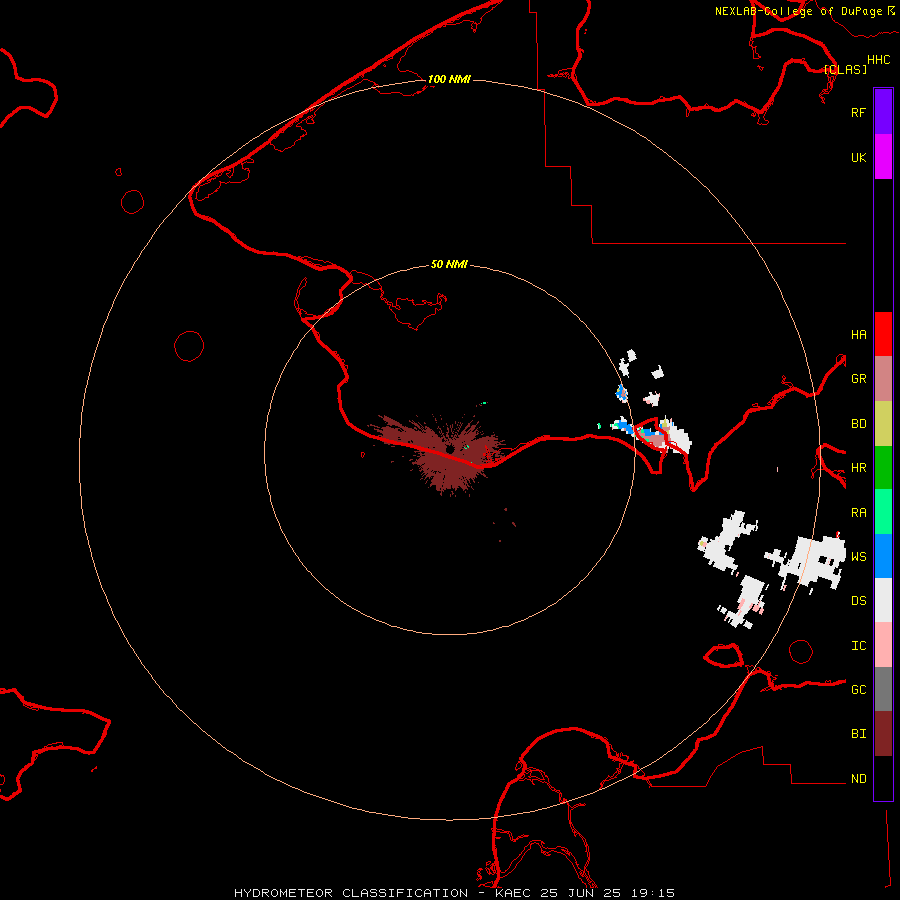Click the IC legend label
900x900 pixels.
point(858,646)
